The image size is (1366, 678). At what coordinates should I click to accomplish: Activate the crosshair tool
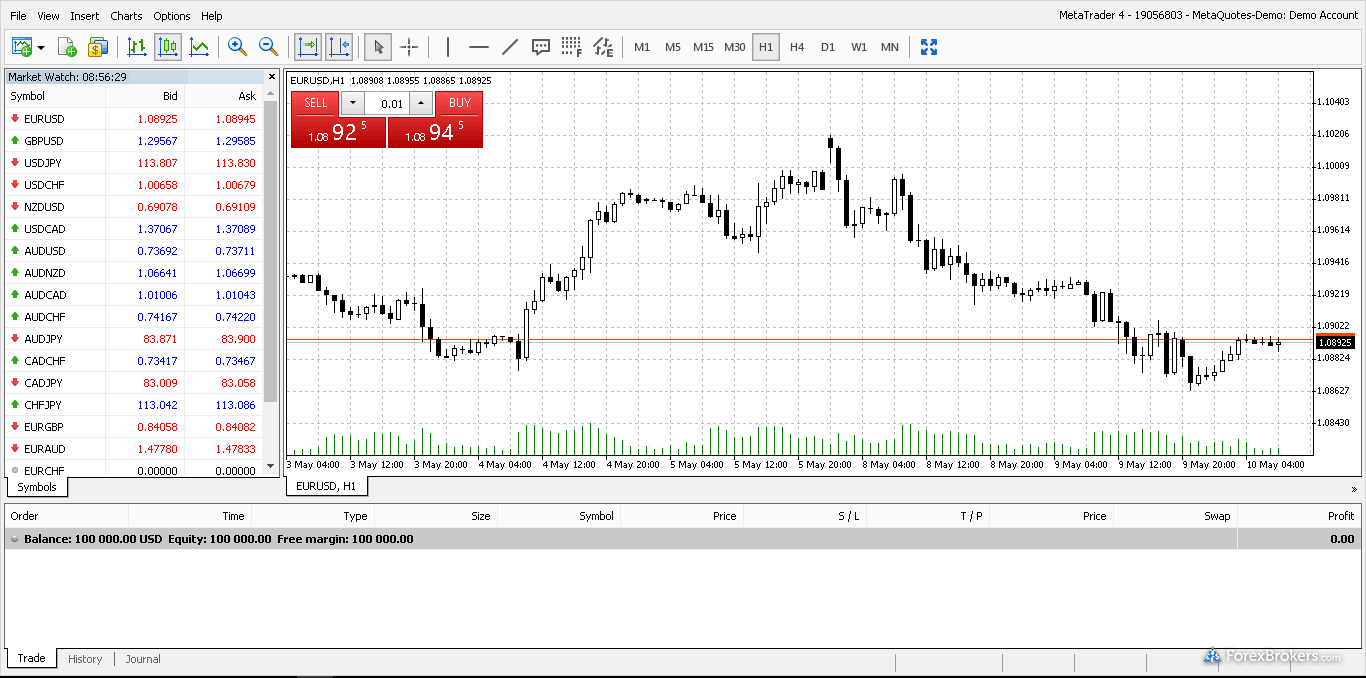click(x=409, y=46)
